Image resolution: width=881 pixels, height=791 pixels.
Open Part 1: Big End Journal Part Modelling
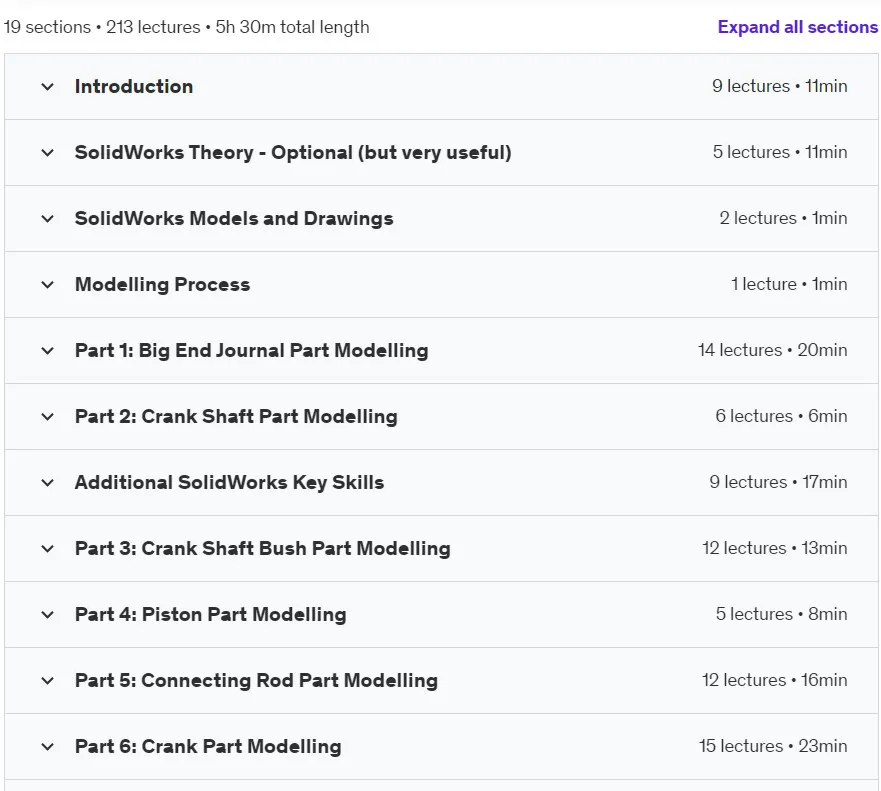(x=251, y=351)
